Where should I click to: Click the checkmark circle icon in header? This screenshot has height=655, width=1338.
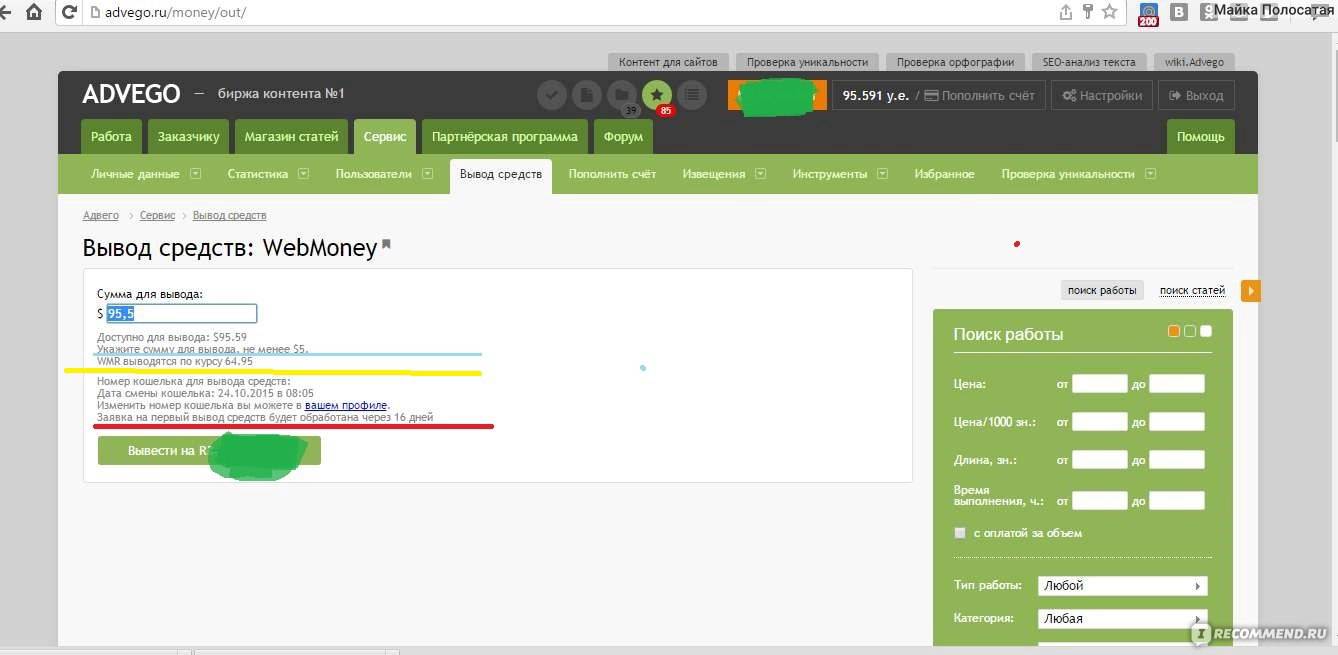pyautogui.click(x=552, y=95)
